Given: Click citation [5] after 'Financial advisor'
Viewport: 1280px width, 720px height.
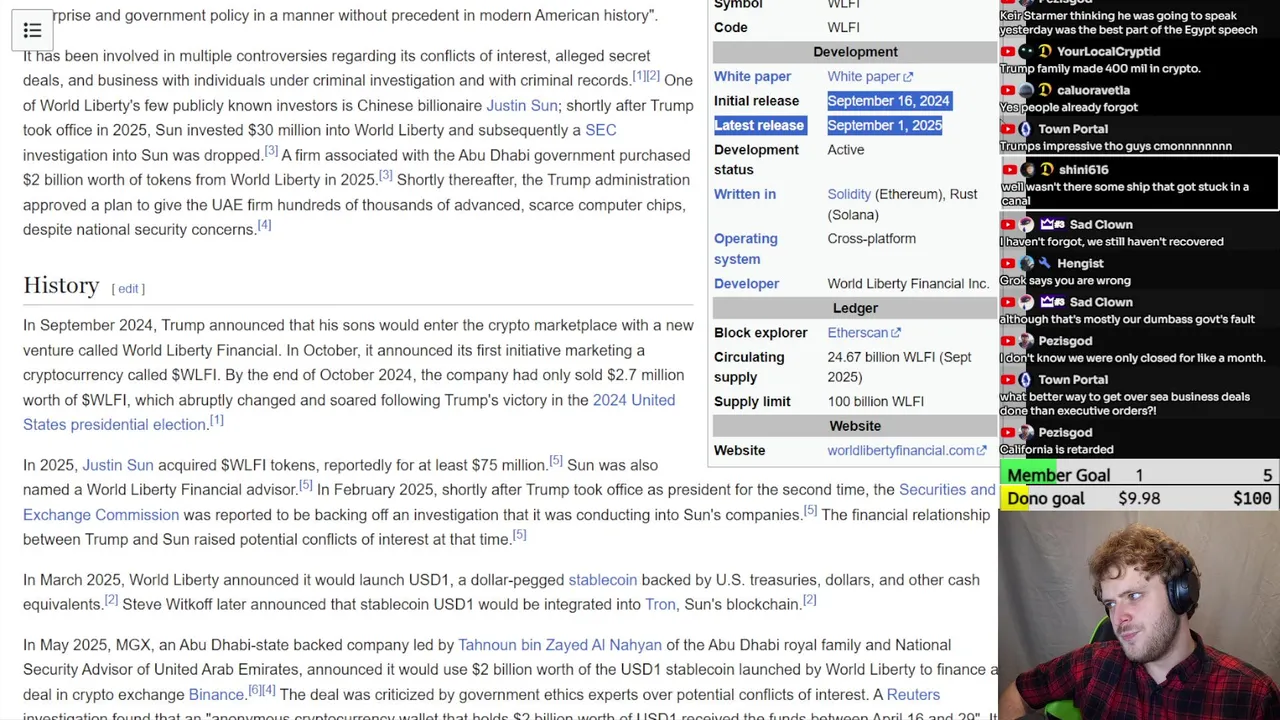Looking at the screenshot, I should pos(305,485).
